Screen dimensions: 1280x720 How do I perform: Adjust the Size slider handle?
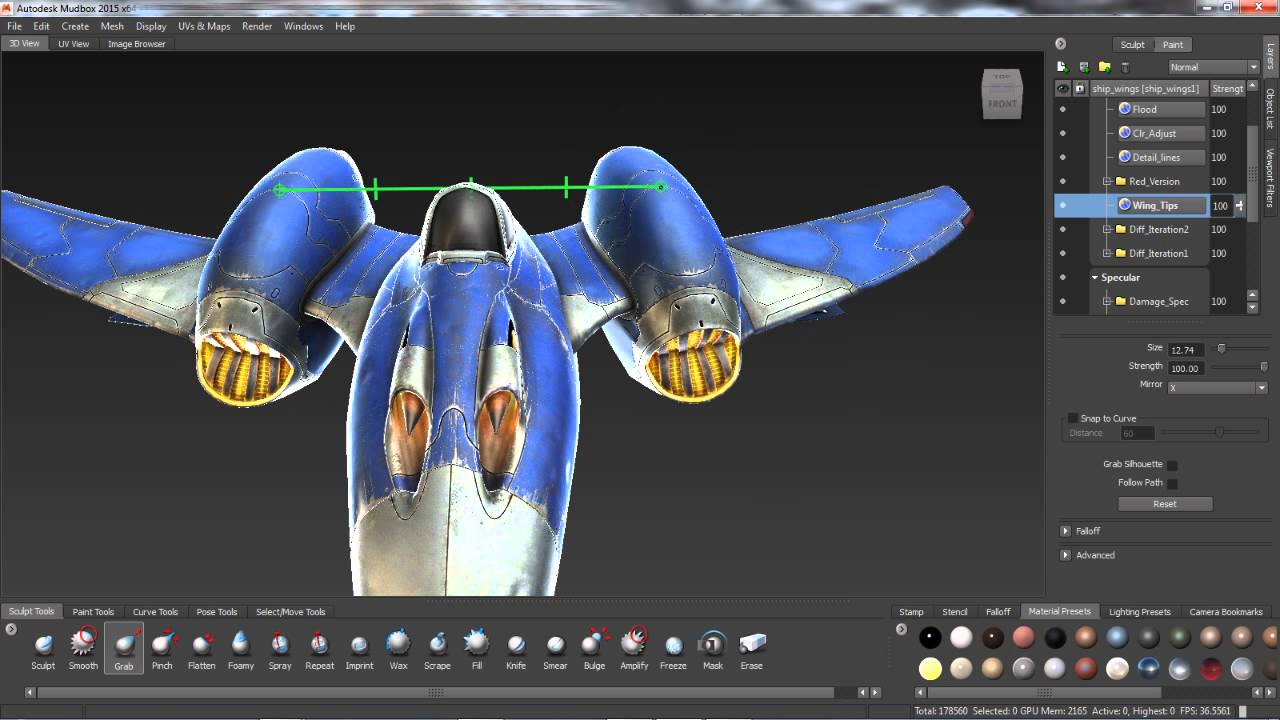(1221, 348)
